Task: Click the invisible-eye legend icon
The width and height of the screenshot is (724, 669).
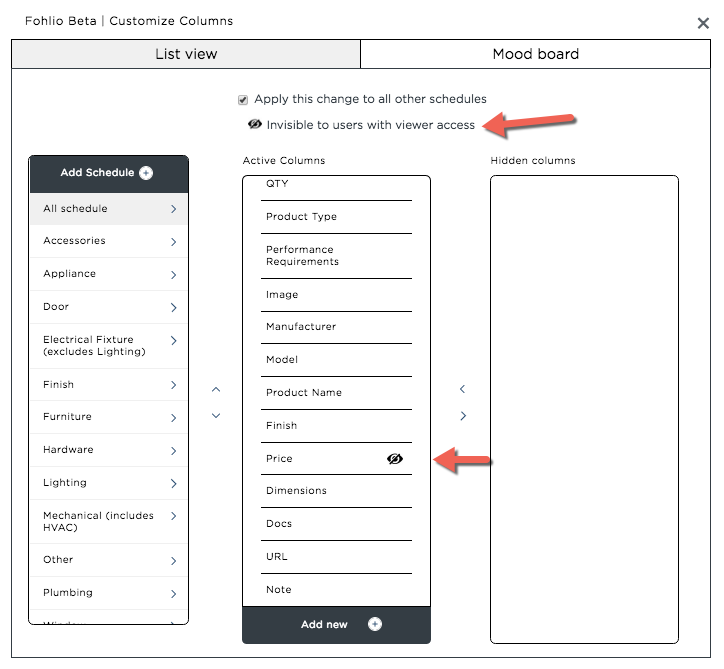Action: [x=254, y=124]
